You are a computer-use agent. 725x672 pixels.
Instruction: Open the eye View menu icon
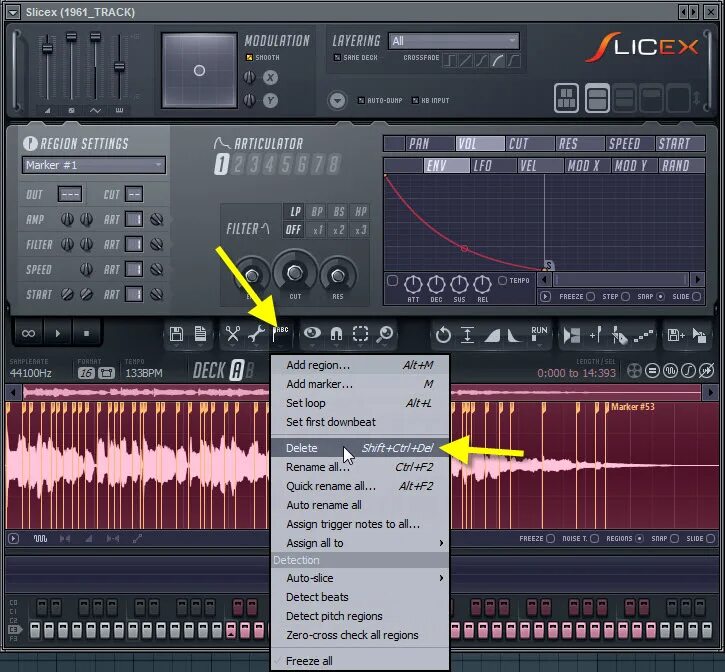pyautogui.click(x=312, y=333)
